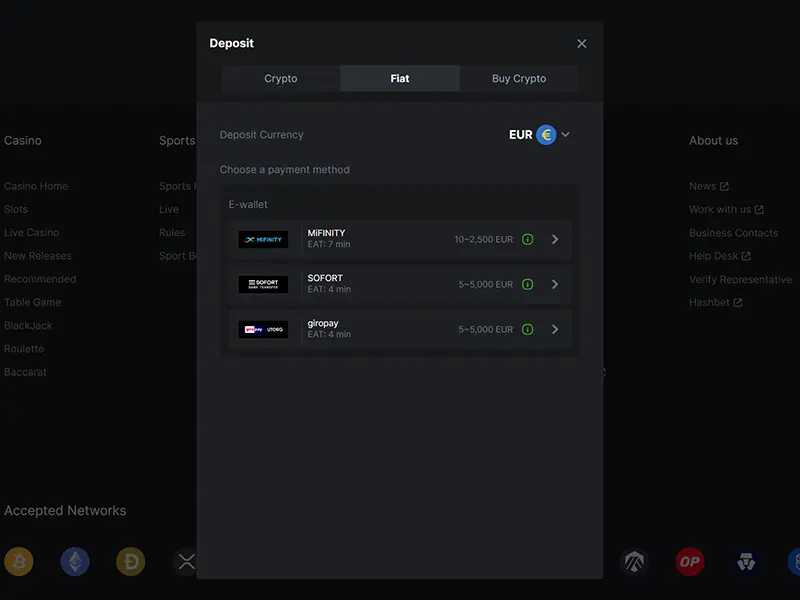The height and width of the screenshot is (600, 800).
Task: Open the News external link
Action: (709, 186)
